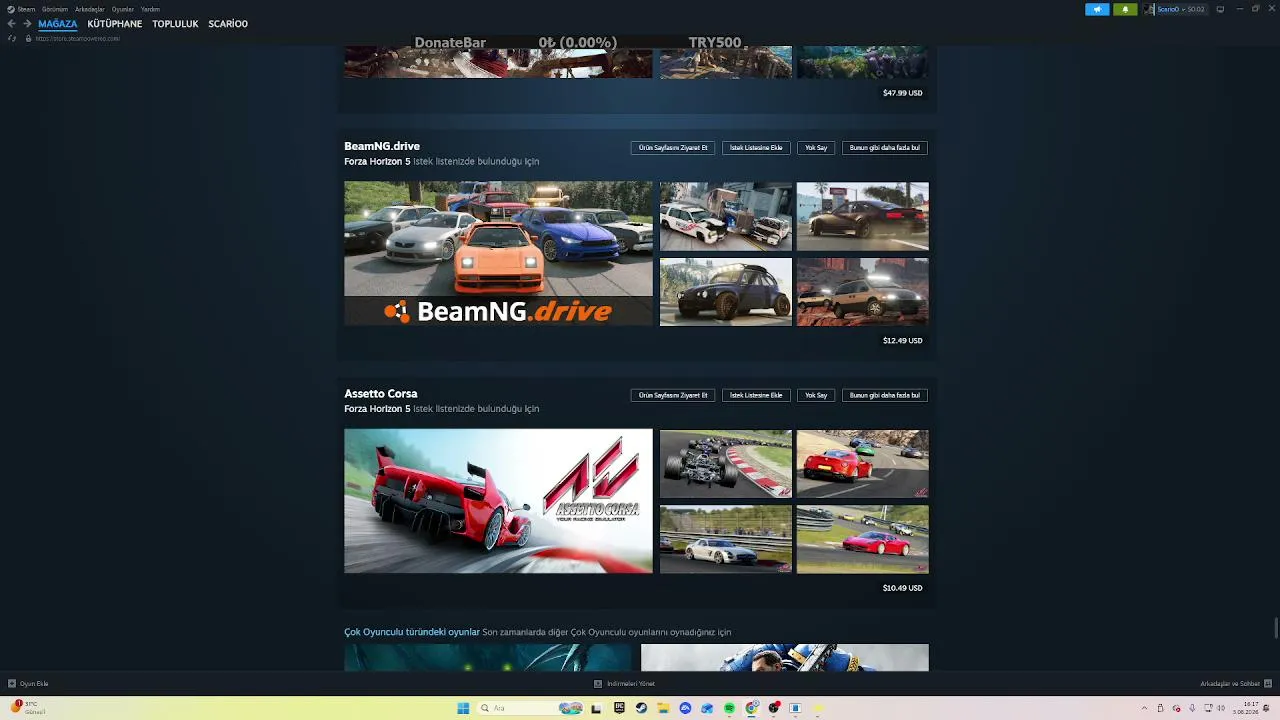Open the Görünüm menu
The width and height of the screenshot is (1280, 720).
pos(55,9)
